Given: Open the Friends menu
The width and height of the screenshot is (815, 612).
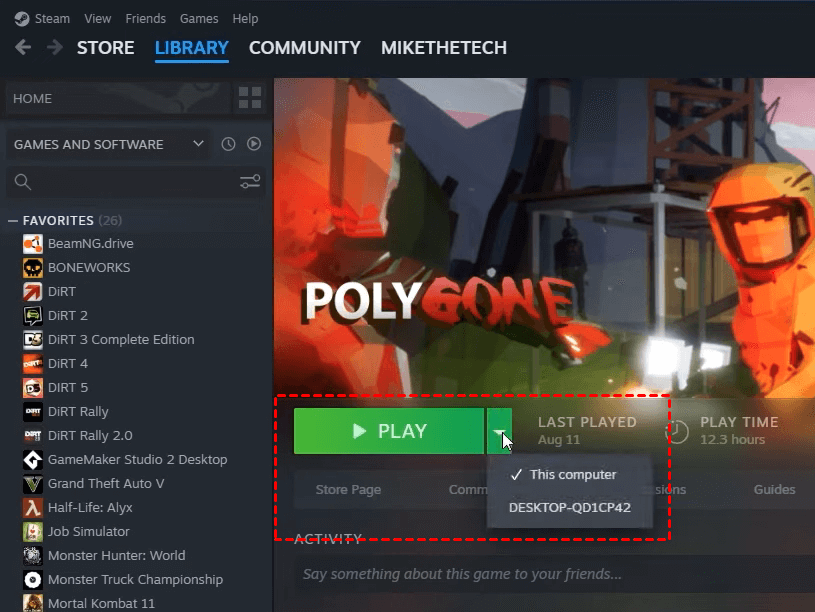Looking at the screenshot, I should click(x=146, y=19).
